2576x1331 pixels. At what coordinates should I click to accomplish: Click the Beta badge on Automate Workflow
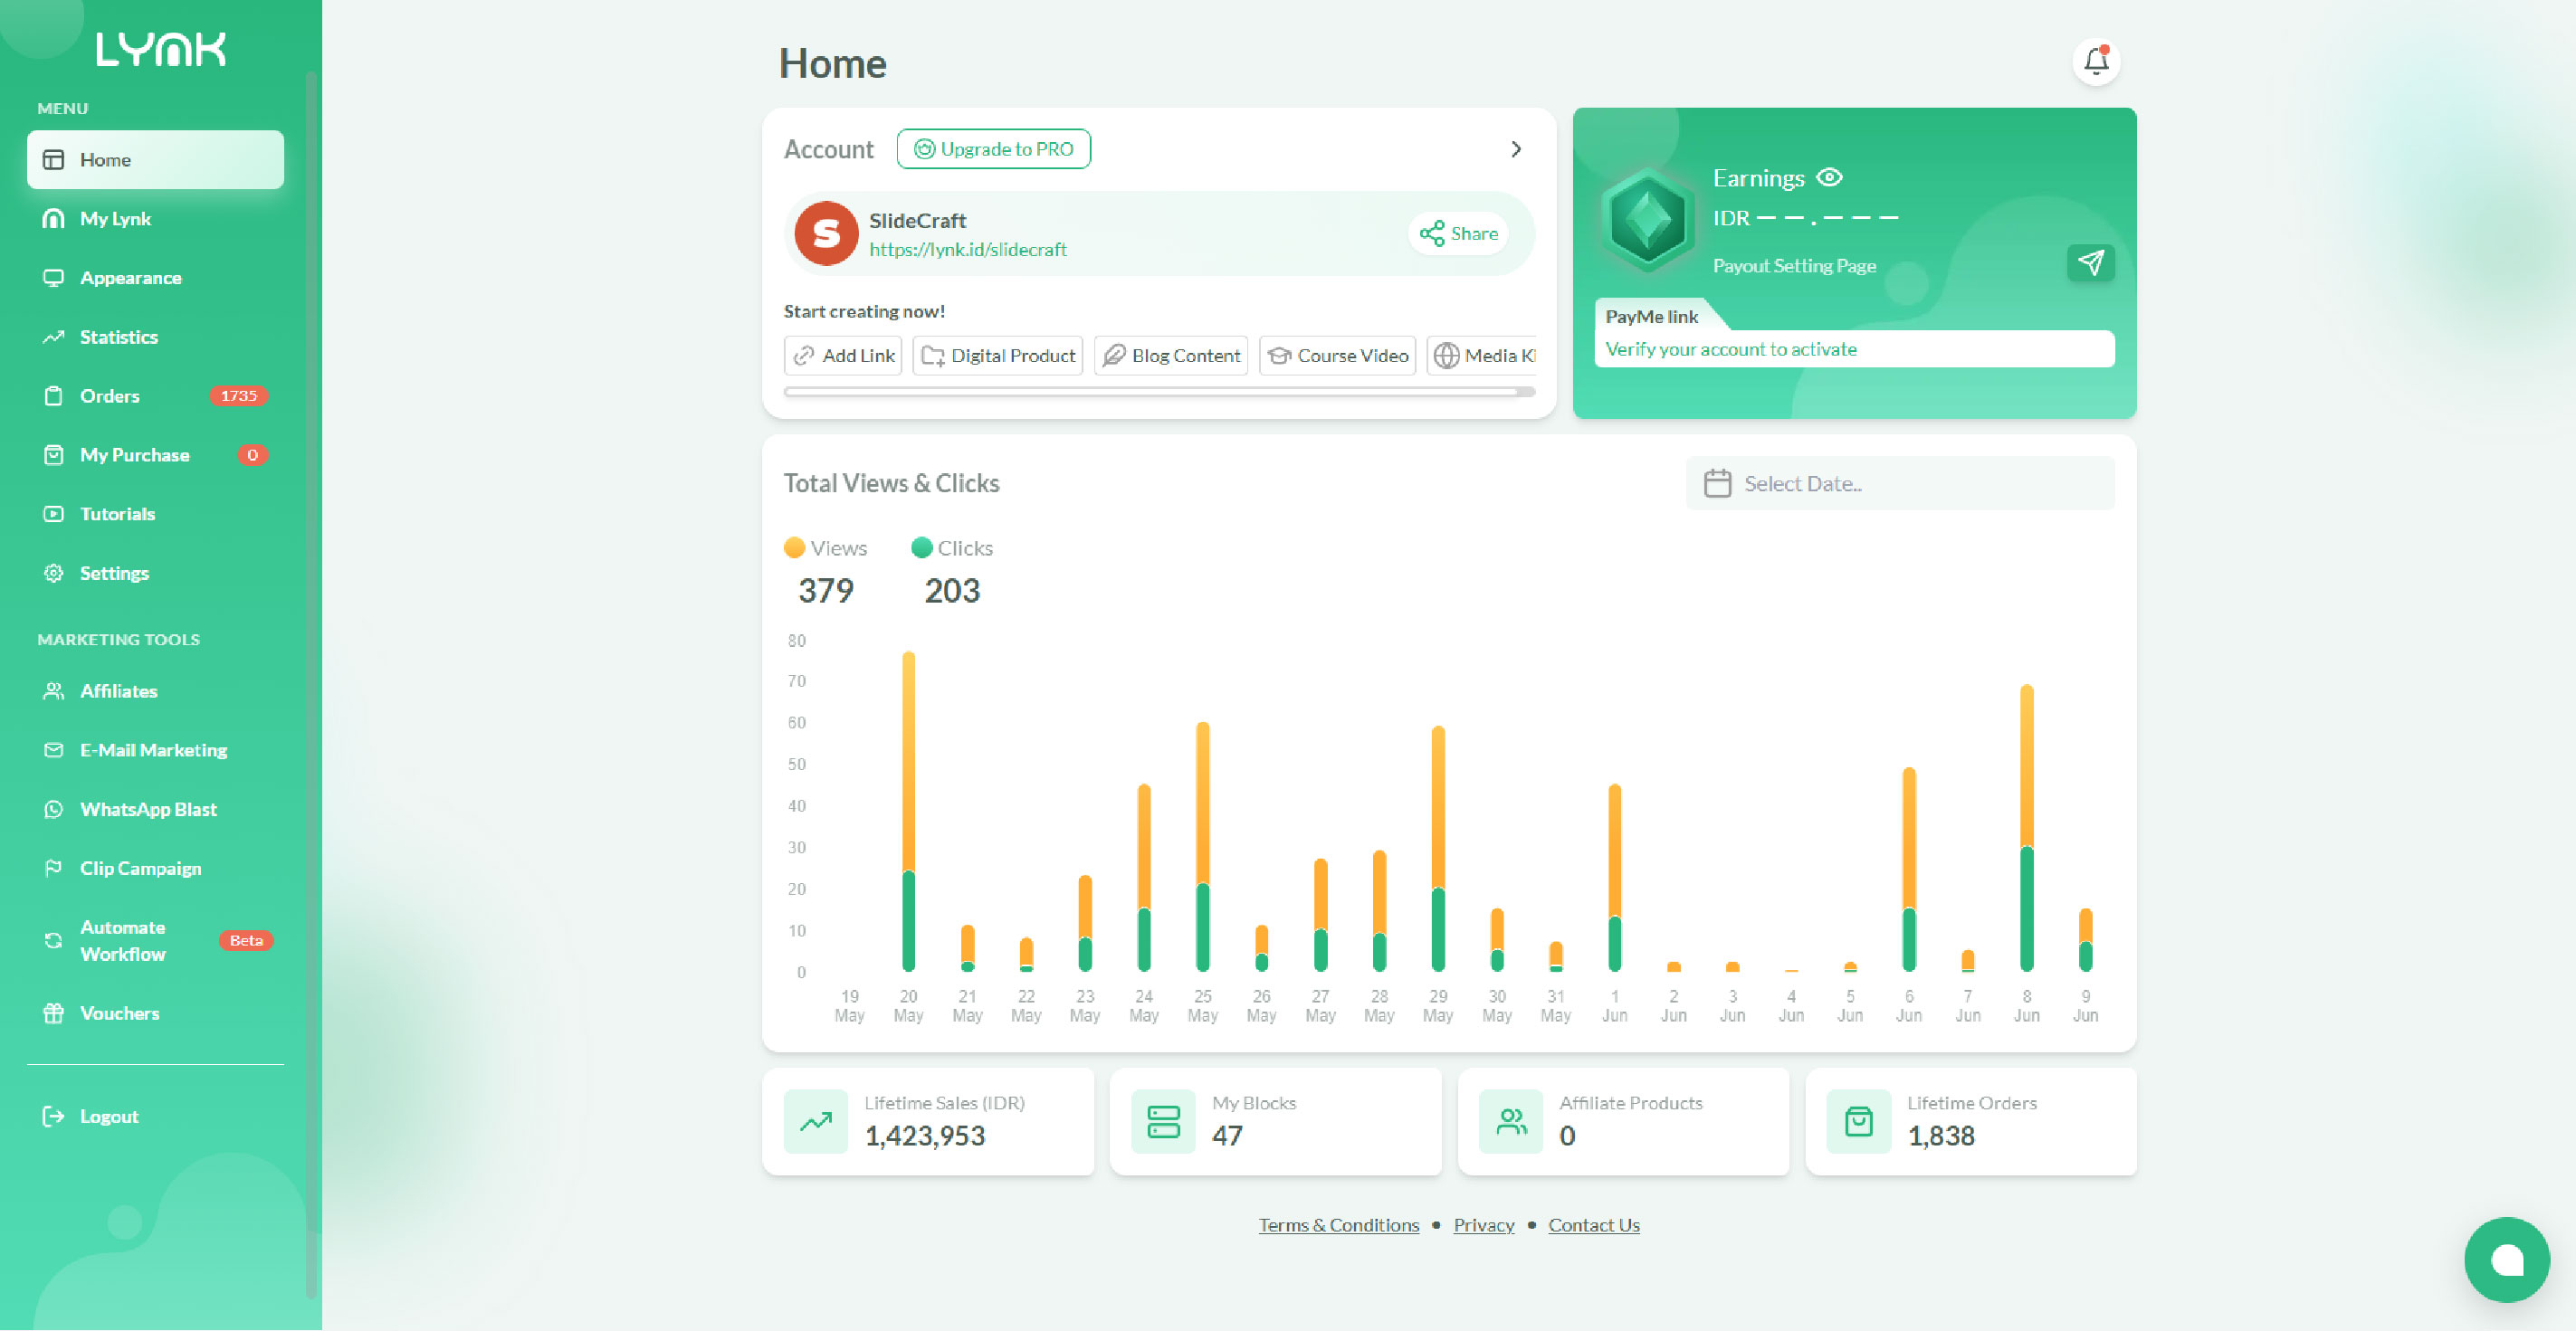click(246, 941)
